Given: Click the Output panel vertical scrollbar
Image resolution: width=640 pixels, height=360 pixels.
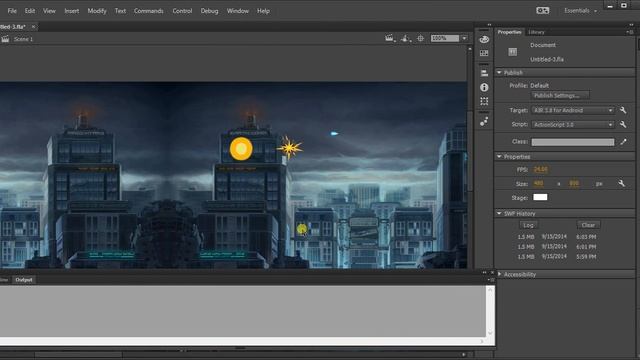Looking at the screenshot, I should click(x=490, y=311).
